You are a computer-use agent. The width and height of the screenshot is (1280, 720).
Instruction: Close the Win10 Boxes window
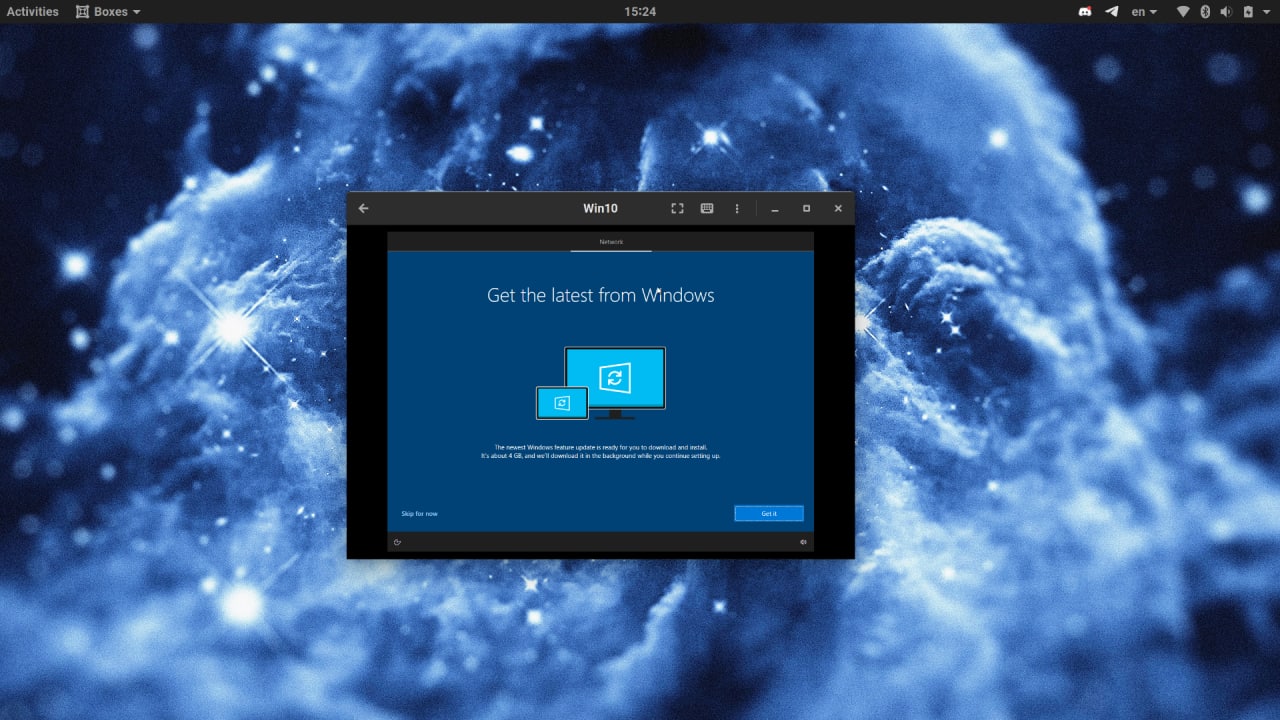tap(838, 208)
